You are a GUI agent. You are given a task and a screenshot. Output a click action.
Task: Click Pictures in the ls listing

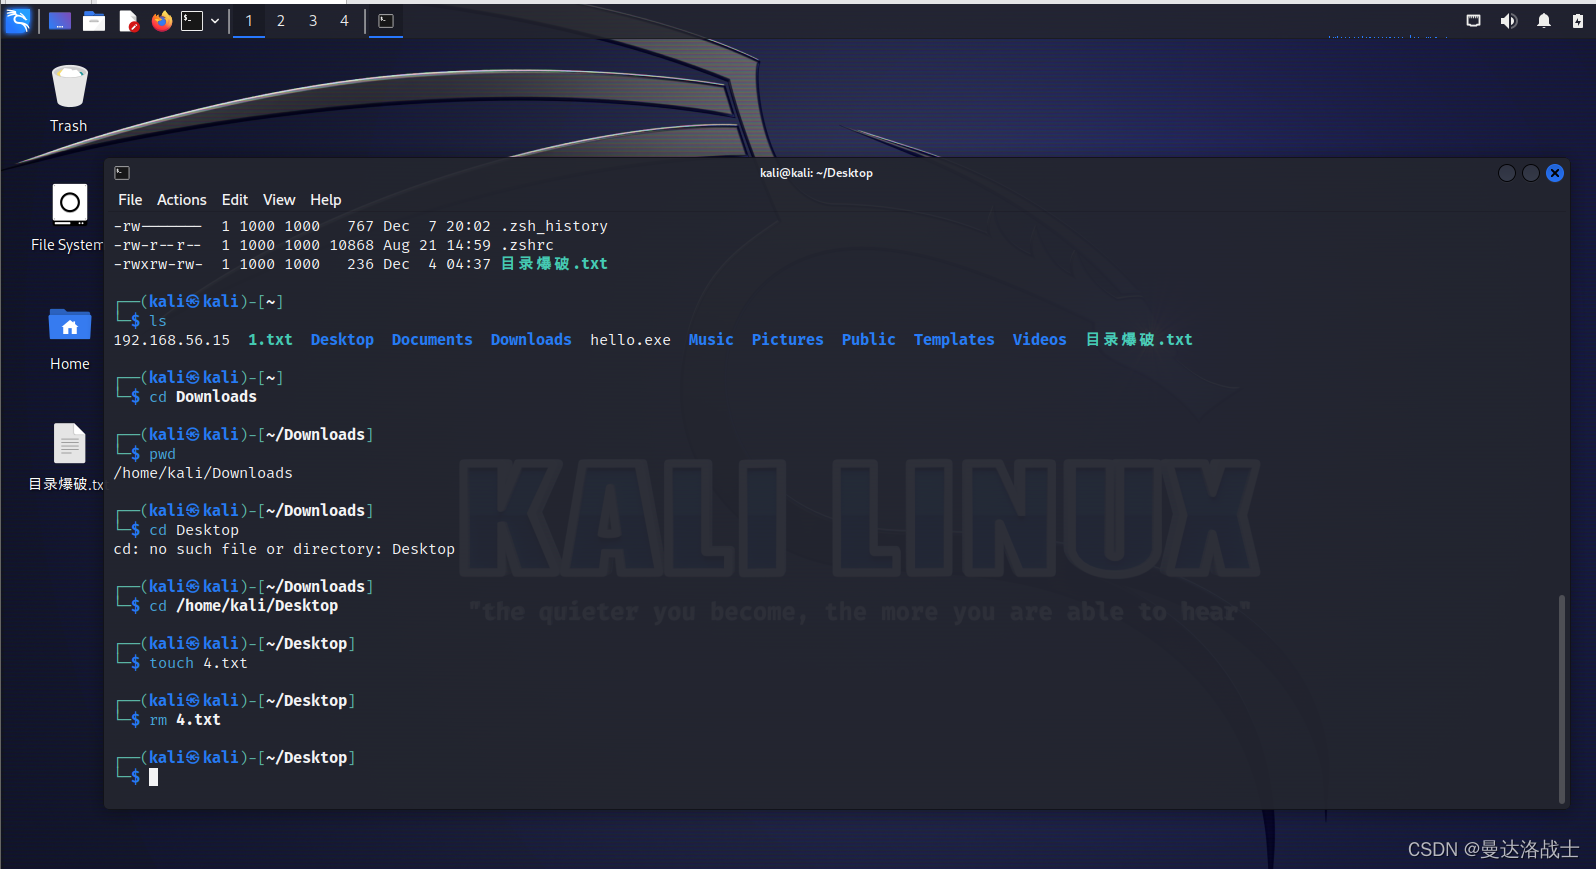click(x=788, y=340)
